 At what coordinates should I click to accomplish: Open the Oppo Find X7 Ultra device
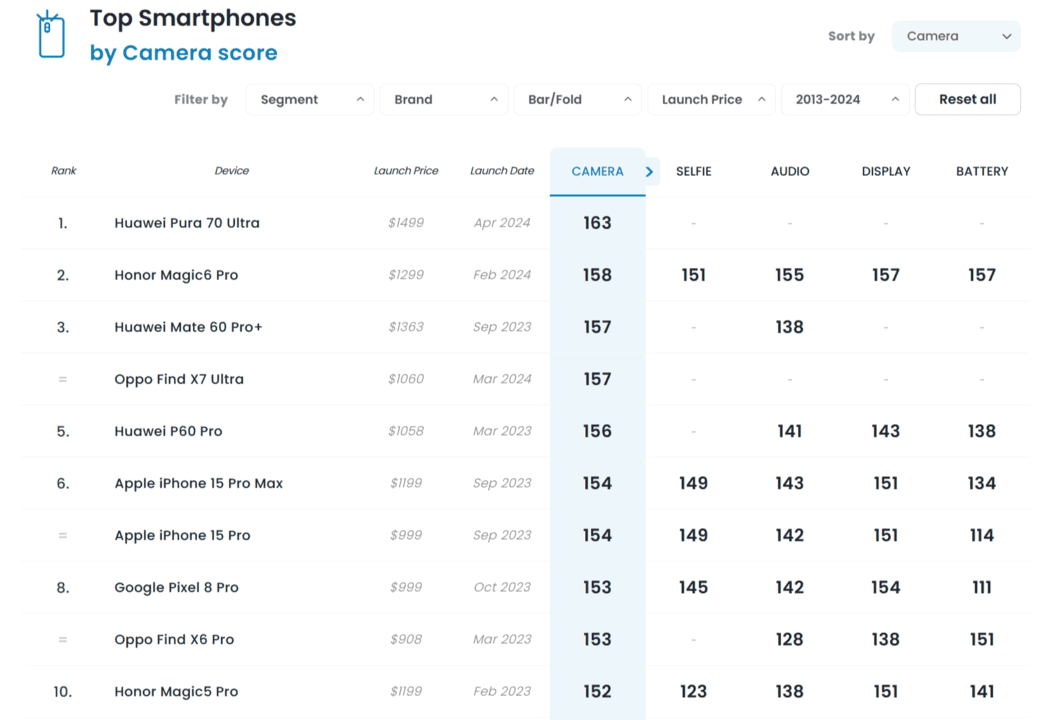178,379
